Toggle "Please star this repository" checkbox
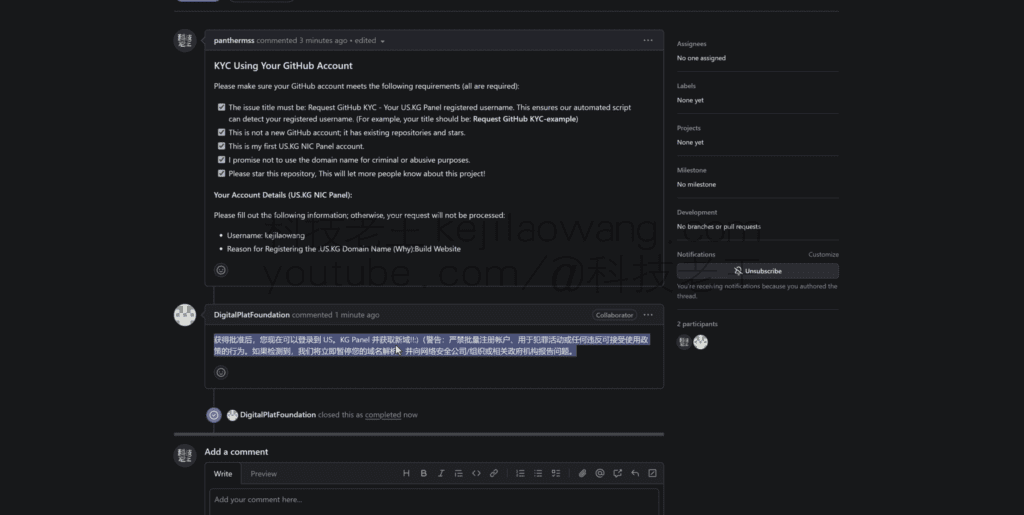The height and width of the screenshot is (515, 1024). 222,173
